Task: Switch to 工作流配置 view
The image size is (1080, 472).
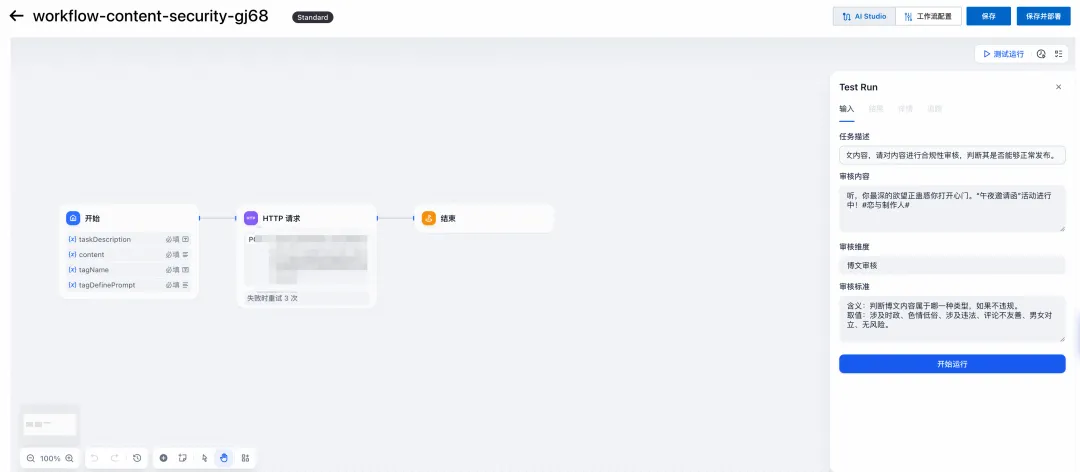Action: (x=928, y=16)
